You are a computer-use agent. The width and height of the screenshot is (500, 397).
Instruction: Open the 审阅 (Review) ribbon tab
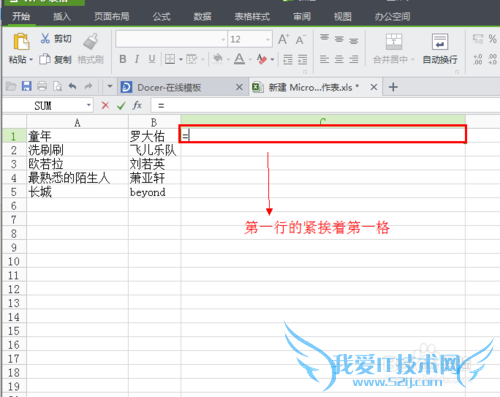pyautogui.click(x=302, y=16)
